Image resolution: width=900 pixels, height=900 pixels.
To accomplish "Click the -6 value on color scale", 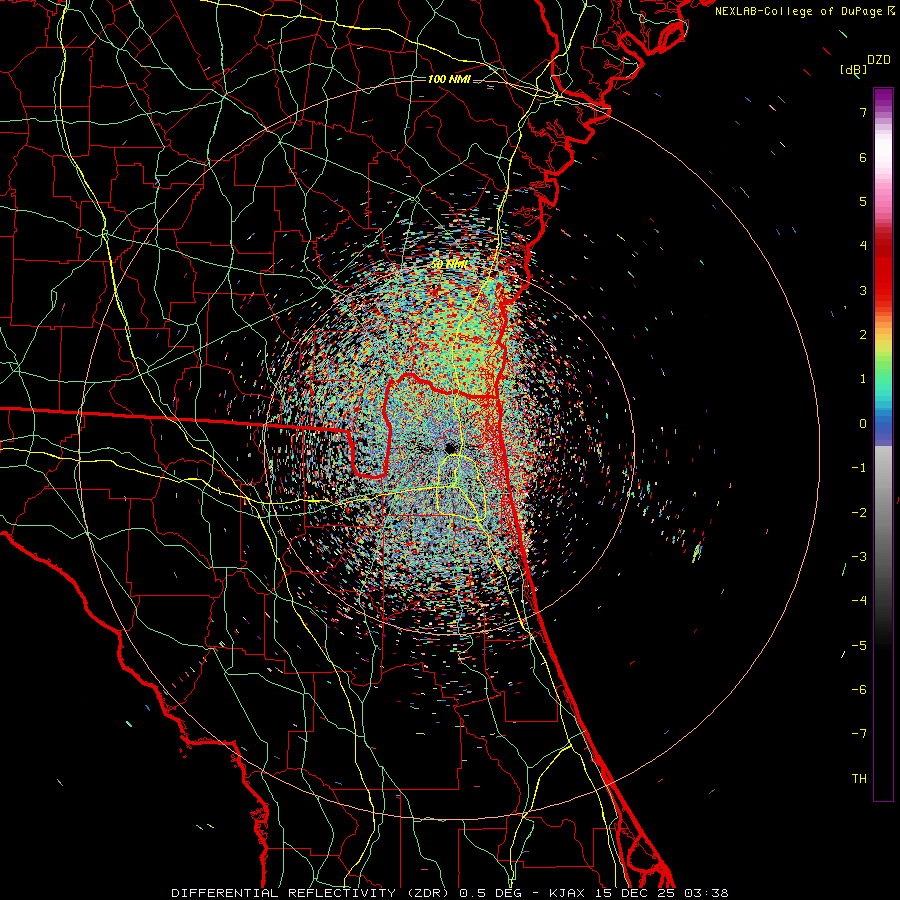I will click(x=859, y=690).
